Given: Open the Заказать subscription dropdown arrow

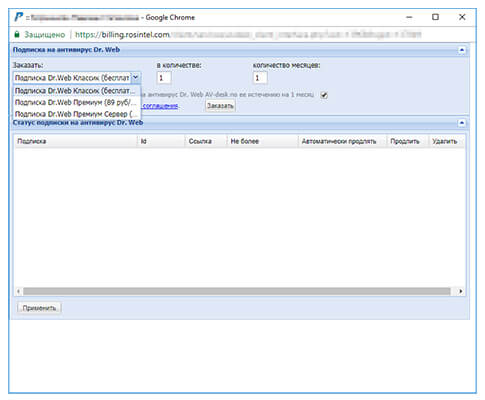Looking at the screenshot, I should click(x=136, y=78).
